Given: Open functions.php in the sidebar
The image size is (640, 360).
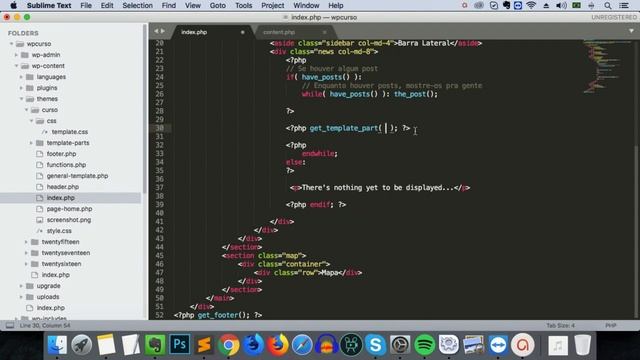Looking at the screenshot, I should (x=66, y=165).
